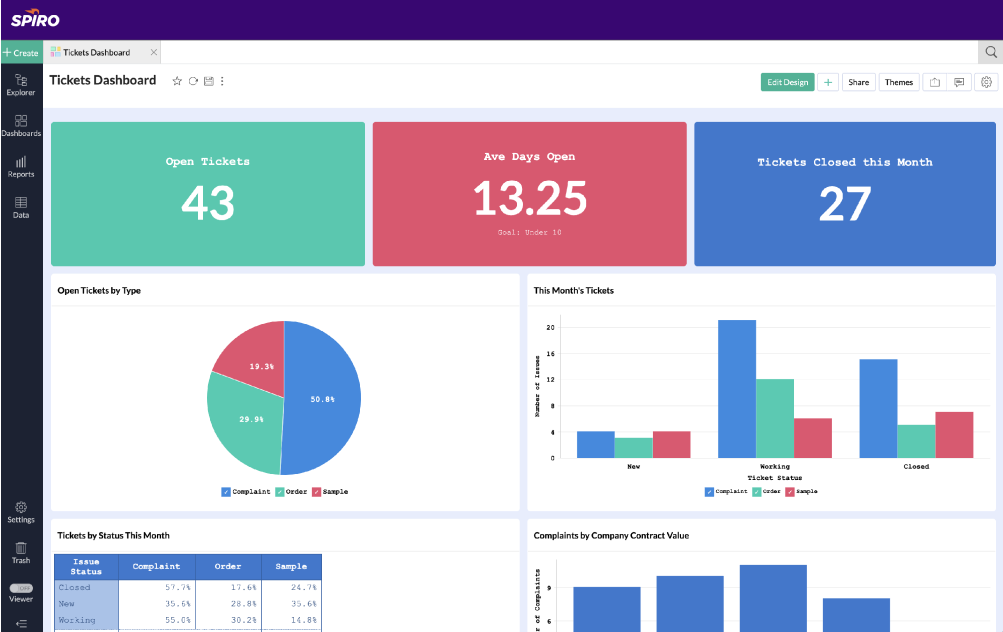Click the Order column header in the table
This screenshot has height=632, width=1003.
228,567
